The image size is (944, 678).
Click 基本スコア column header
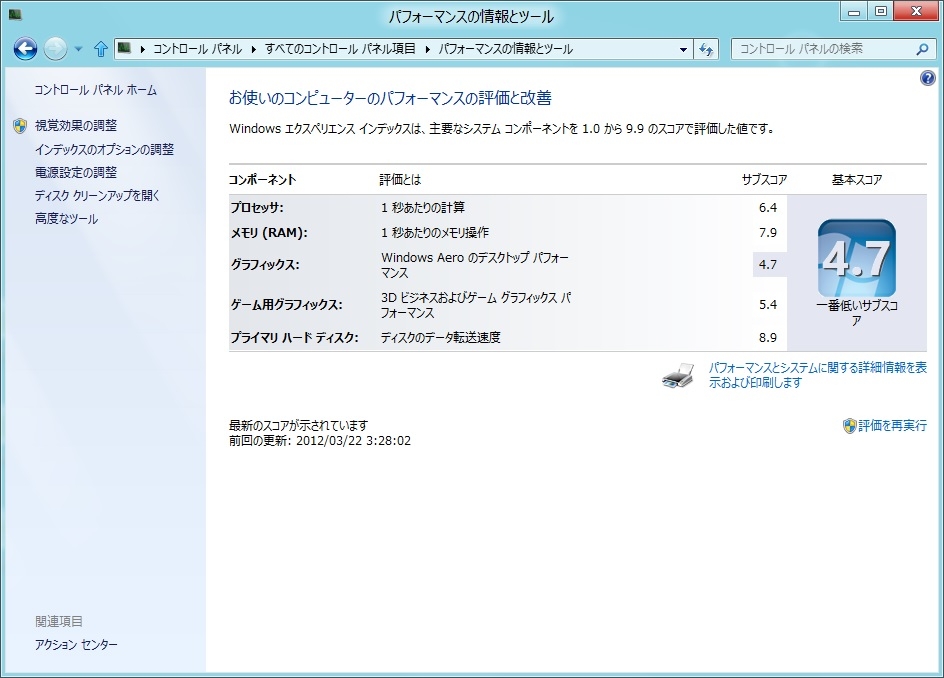(x=857, y=180)
